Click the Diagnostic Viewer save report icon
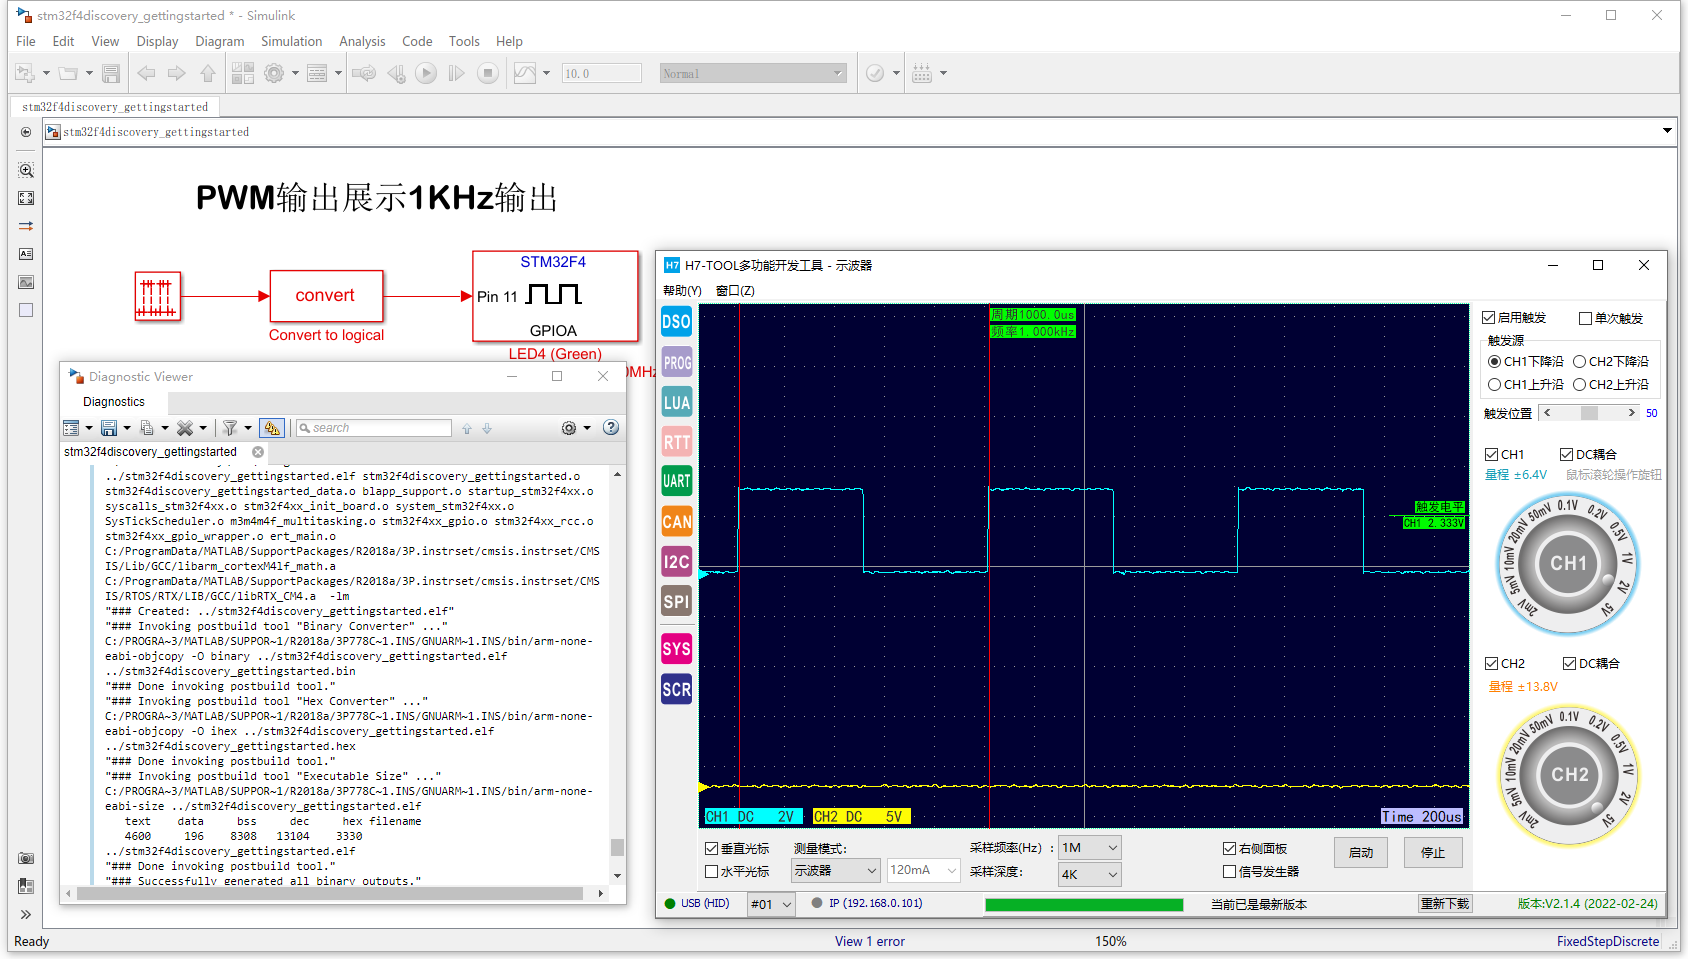This screenshot has width=1688, height=959. 109,428
